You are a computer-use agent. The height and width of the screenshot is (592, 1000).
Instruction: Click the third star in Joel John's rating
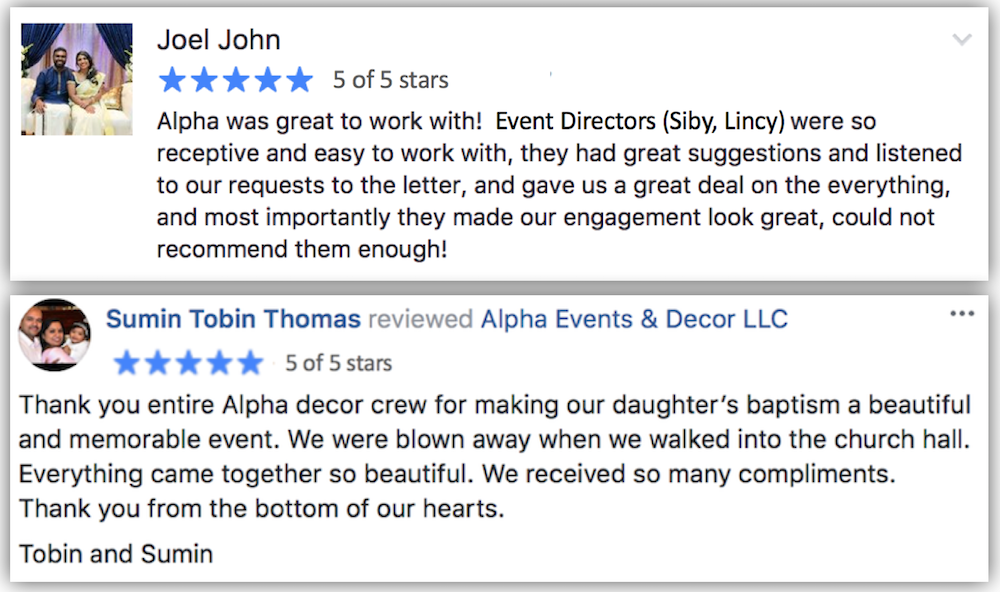click(236, 80)
